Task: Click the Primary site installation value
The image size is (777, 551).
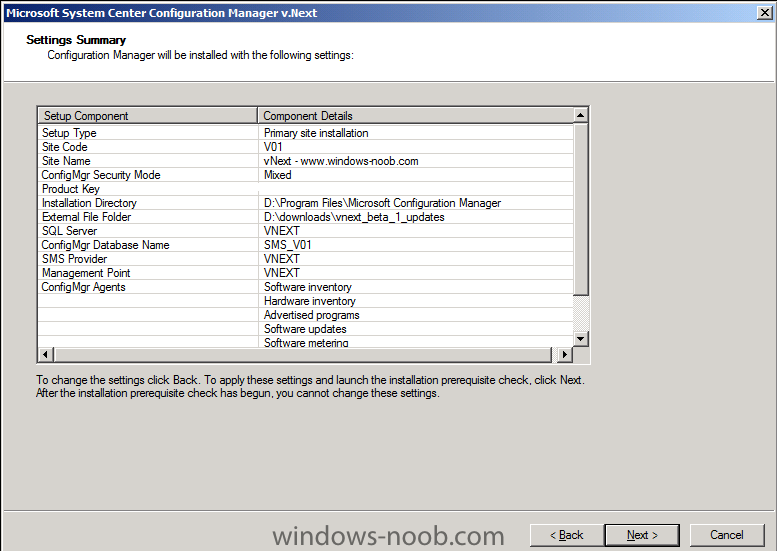Action: pyautogui.click(x=316, y=133)
